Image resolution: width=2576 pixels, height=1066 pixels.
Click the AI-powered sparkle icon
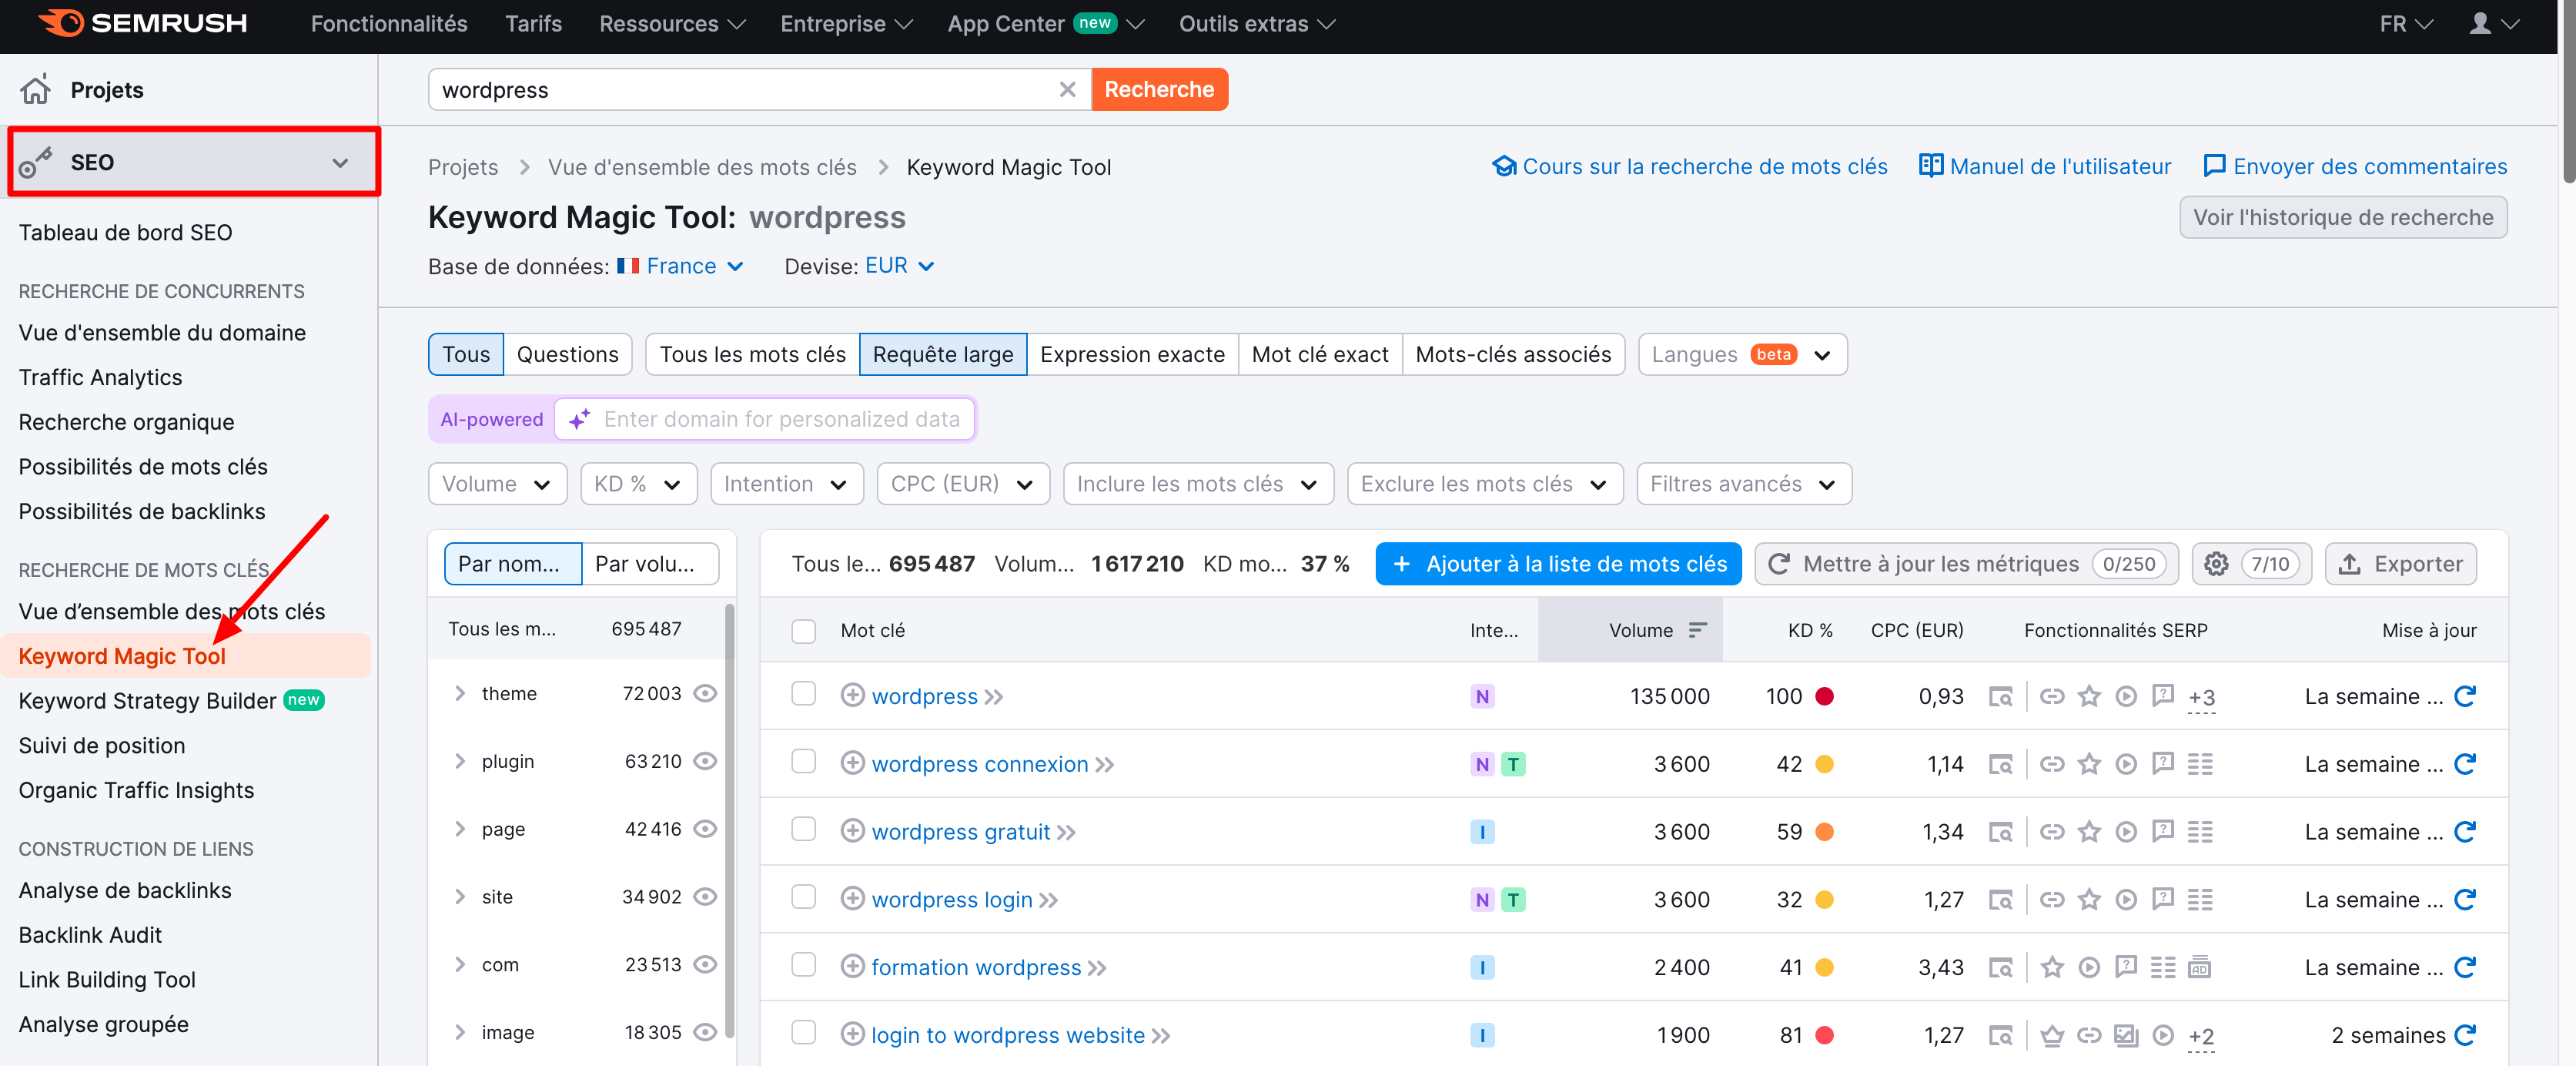point(579,420)
